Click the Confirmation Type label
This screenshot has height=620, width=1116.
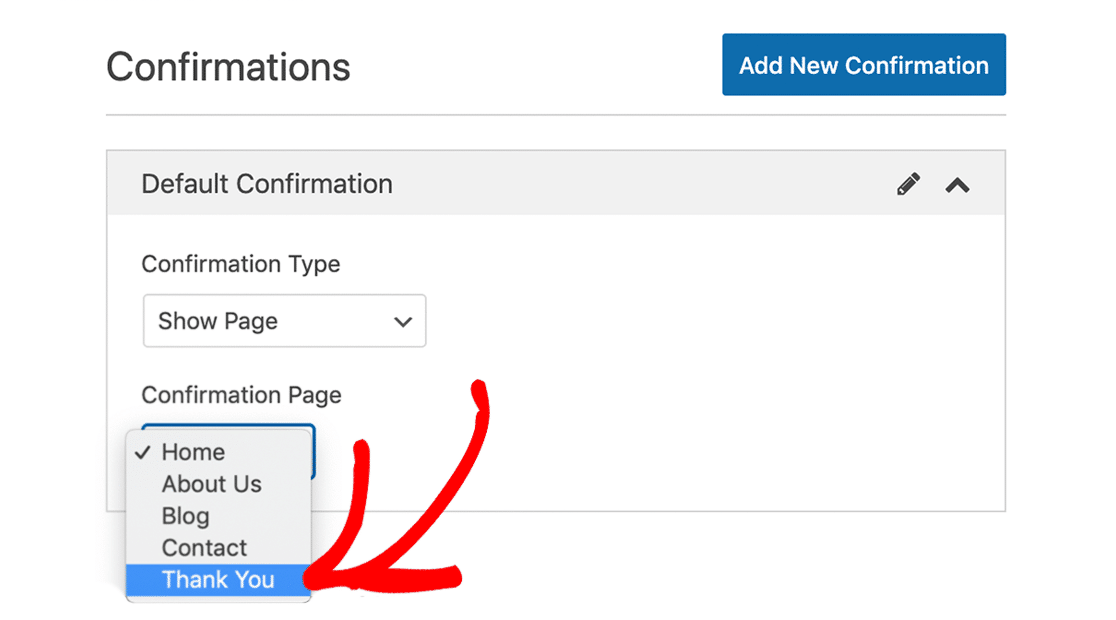241,264
